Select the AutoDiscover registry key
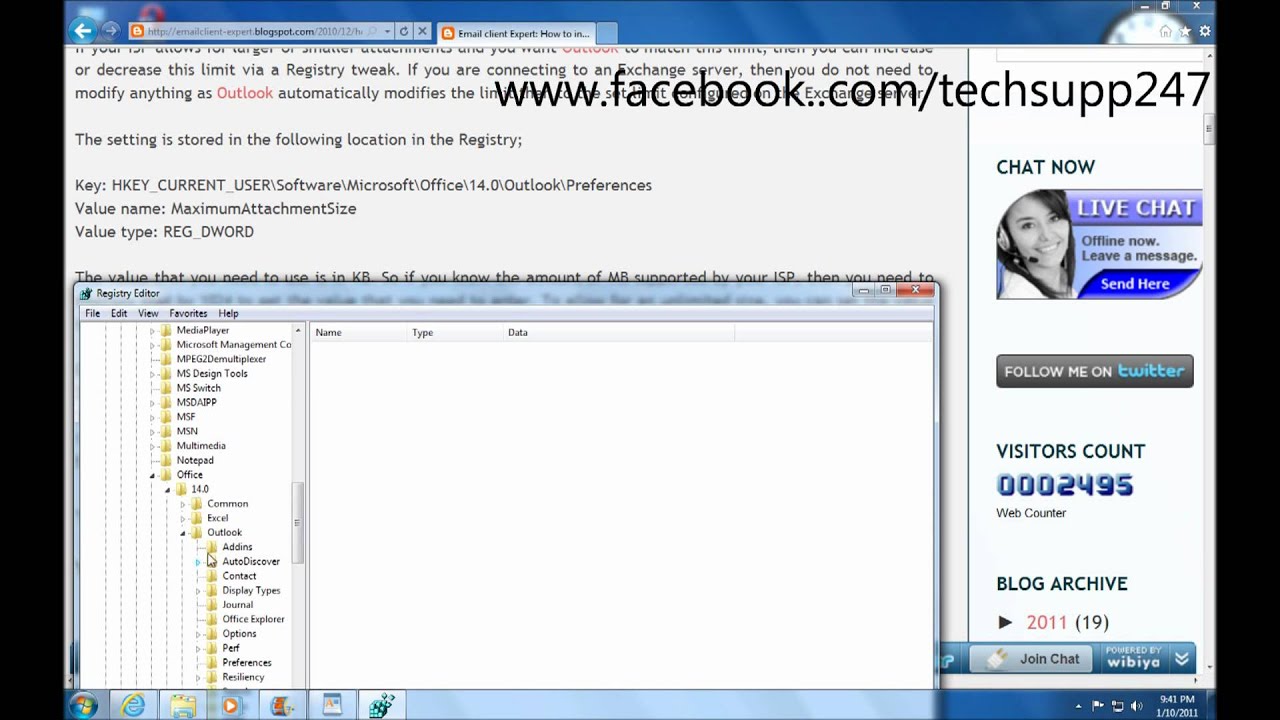Viewport: 1280px width, 720px height. click(x=250, y=561)
